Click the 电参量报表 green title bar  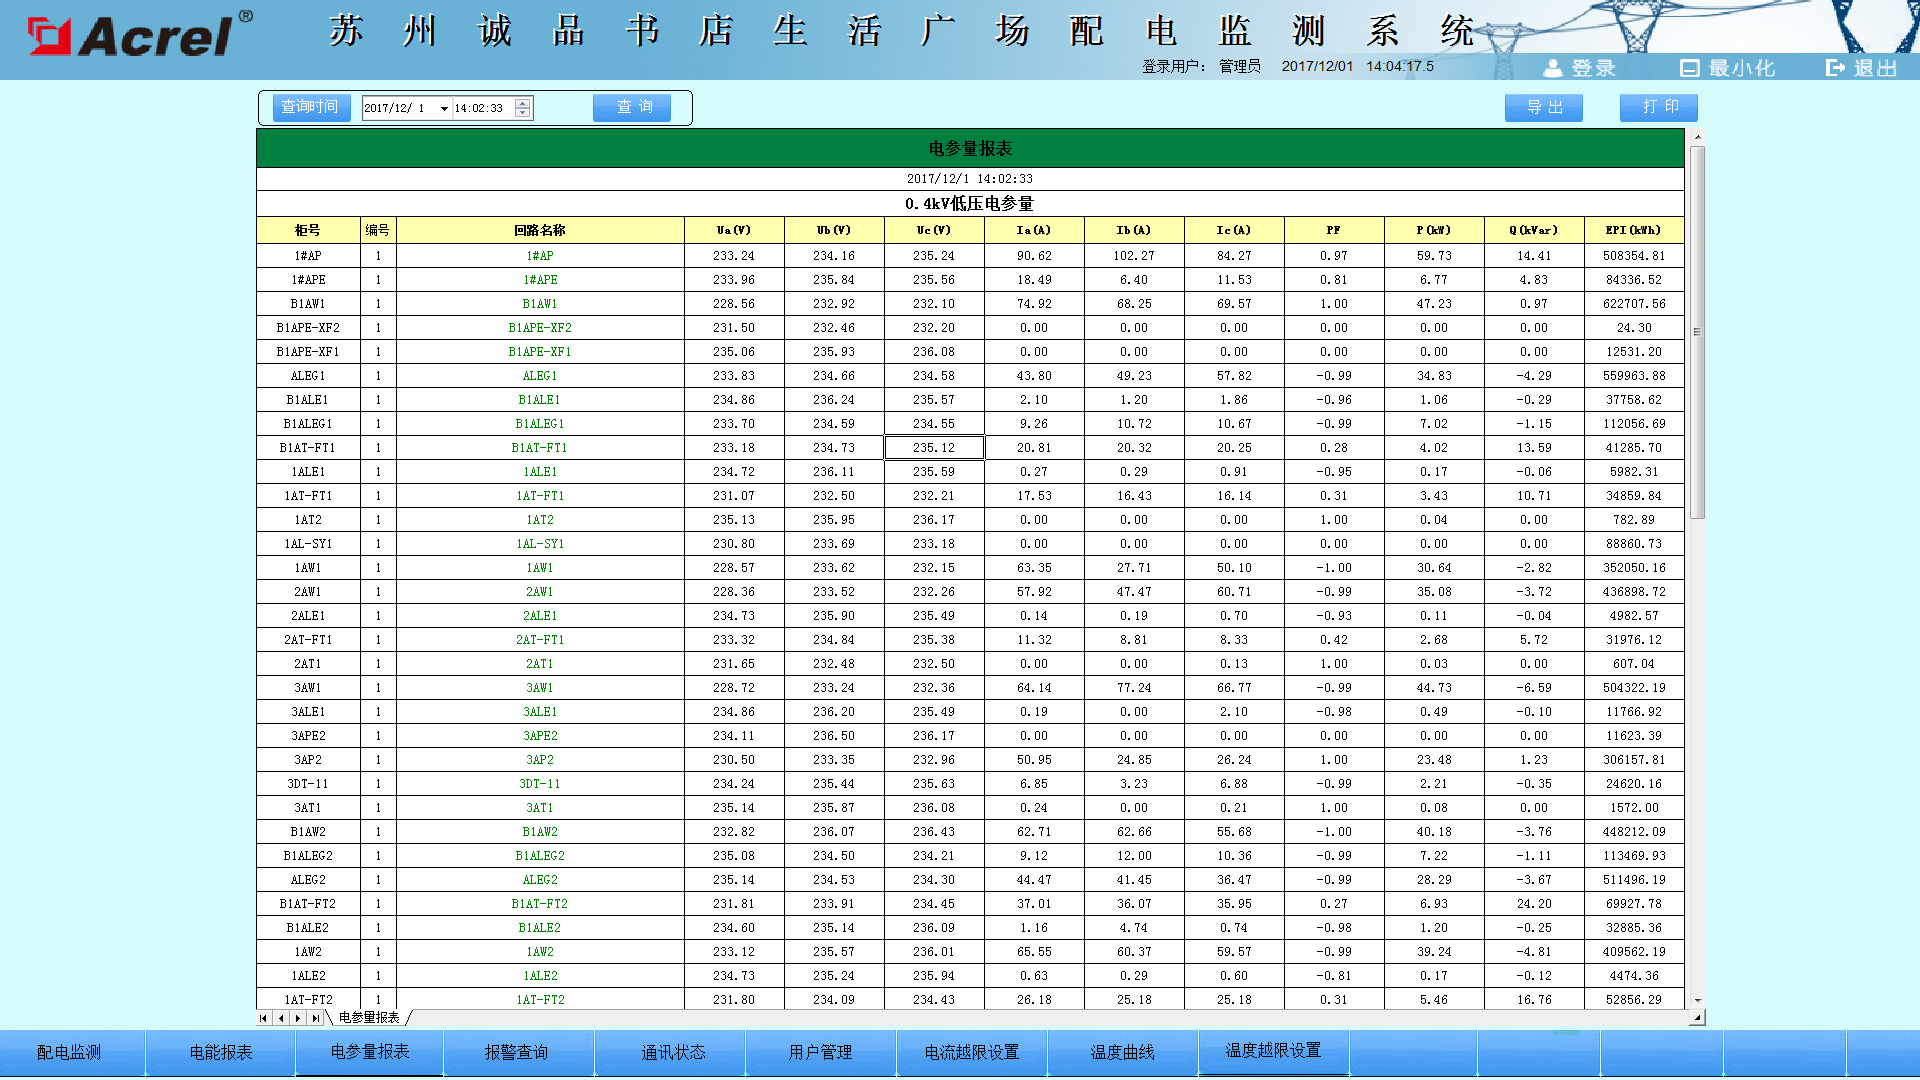(x=970, y=148)
